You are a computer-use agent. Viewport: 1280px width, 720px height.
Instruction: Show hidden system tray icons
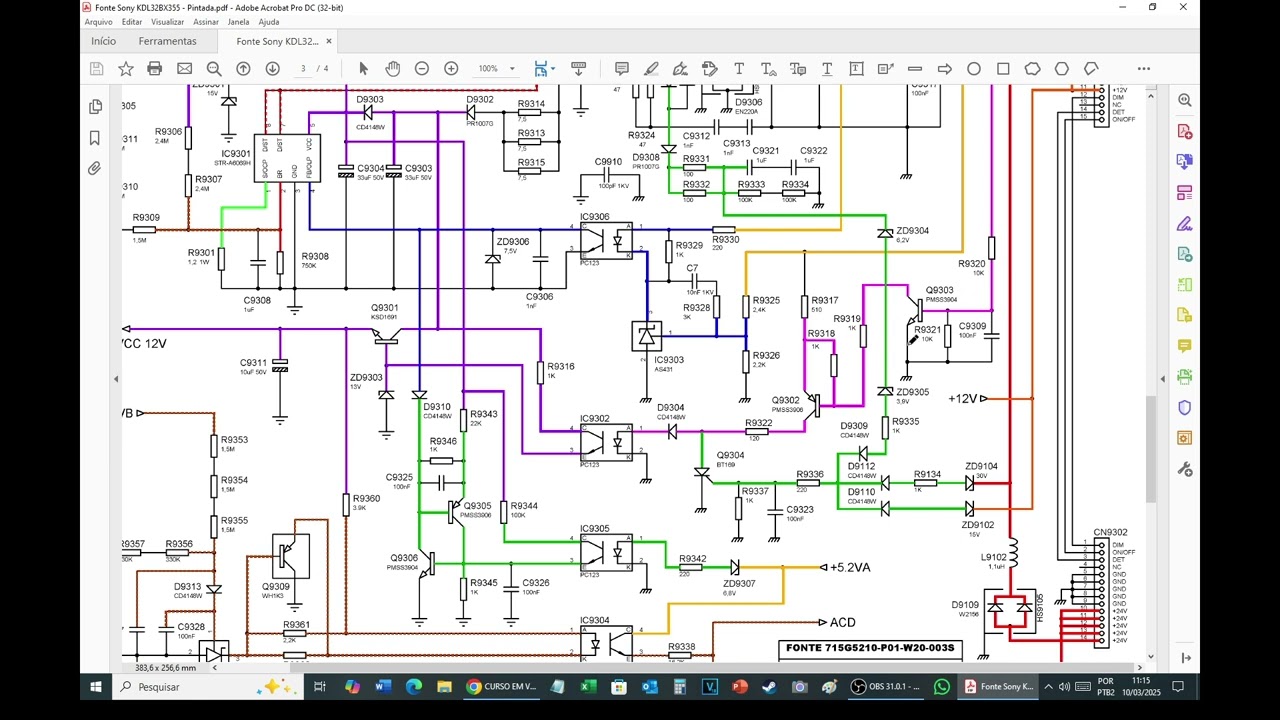pyautogui.click(x=1049, y=687)
